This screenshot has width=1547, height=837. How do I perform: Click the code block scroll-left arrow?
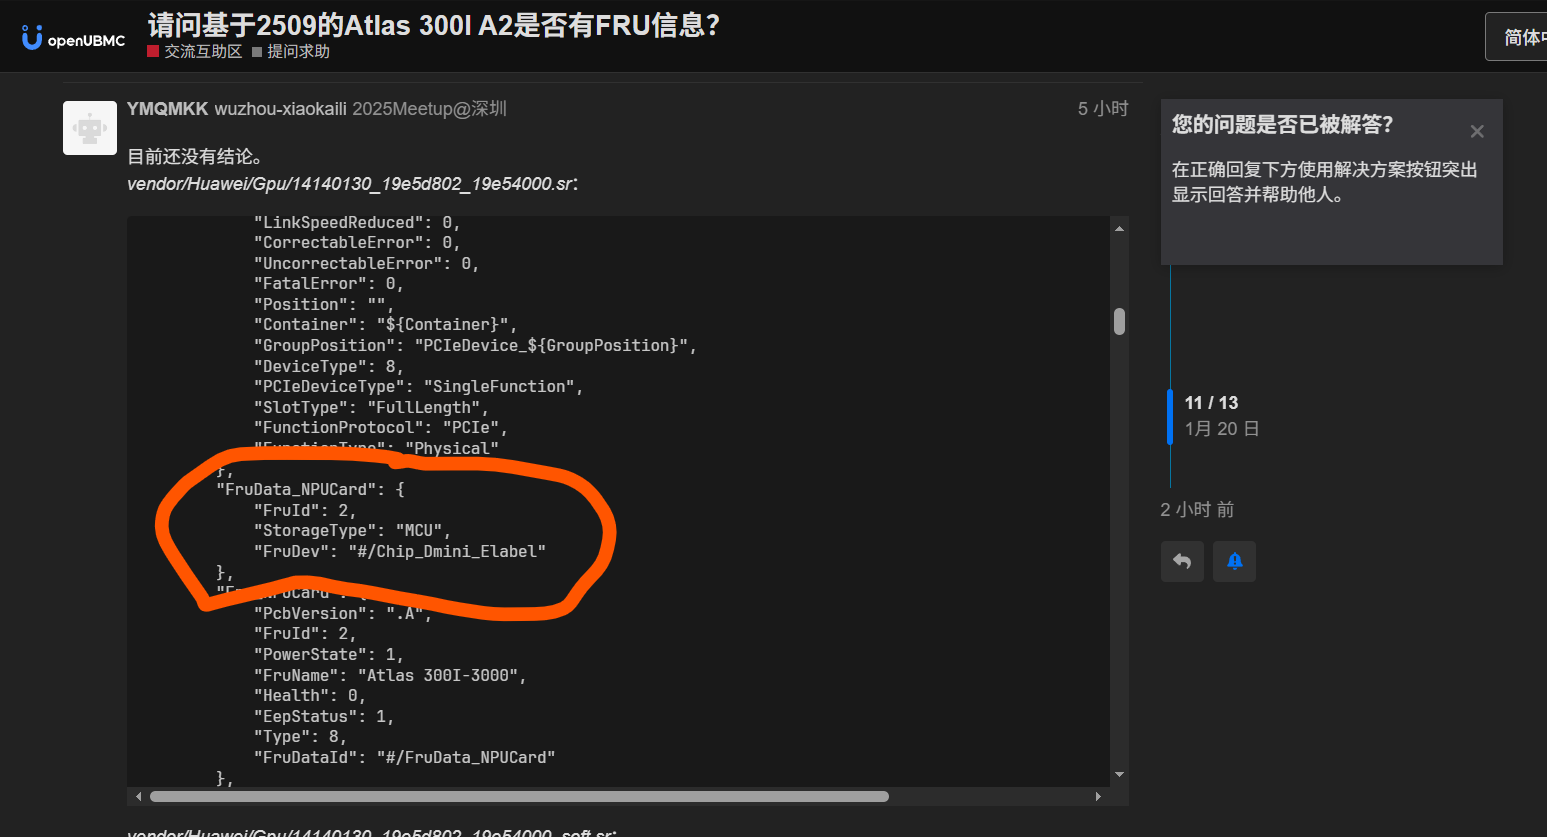tap(138, 797)
